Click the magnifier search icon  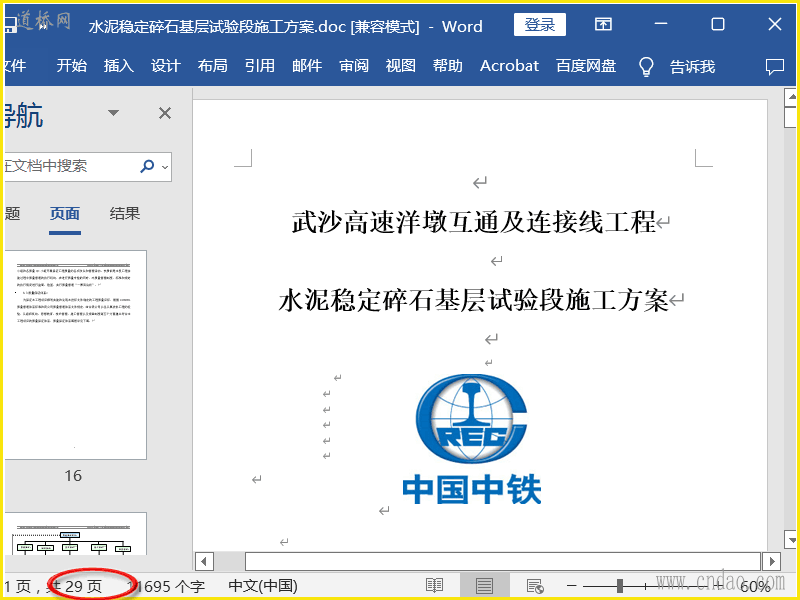coord(147,166)
